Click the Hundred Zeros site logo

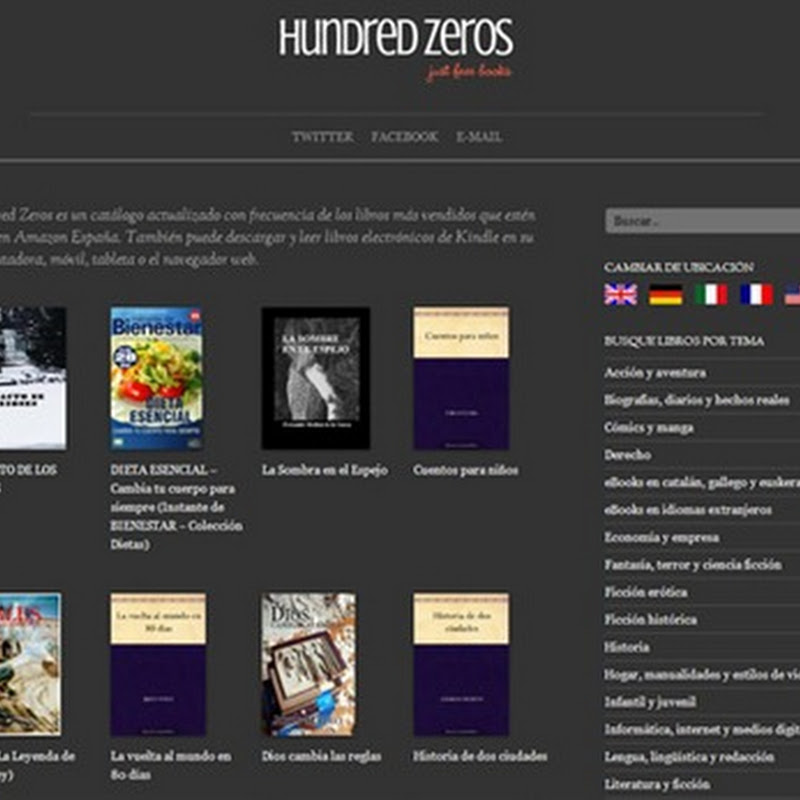[395, 48]
